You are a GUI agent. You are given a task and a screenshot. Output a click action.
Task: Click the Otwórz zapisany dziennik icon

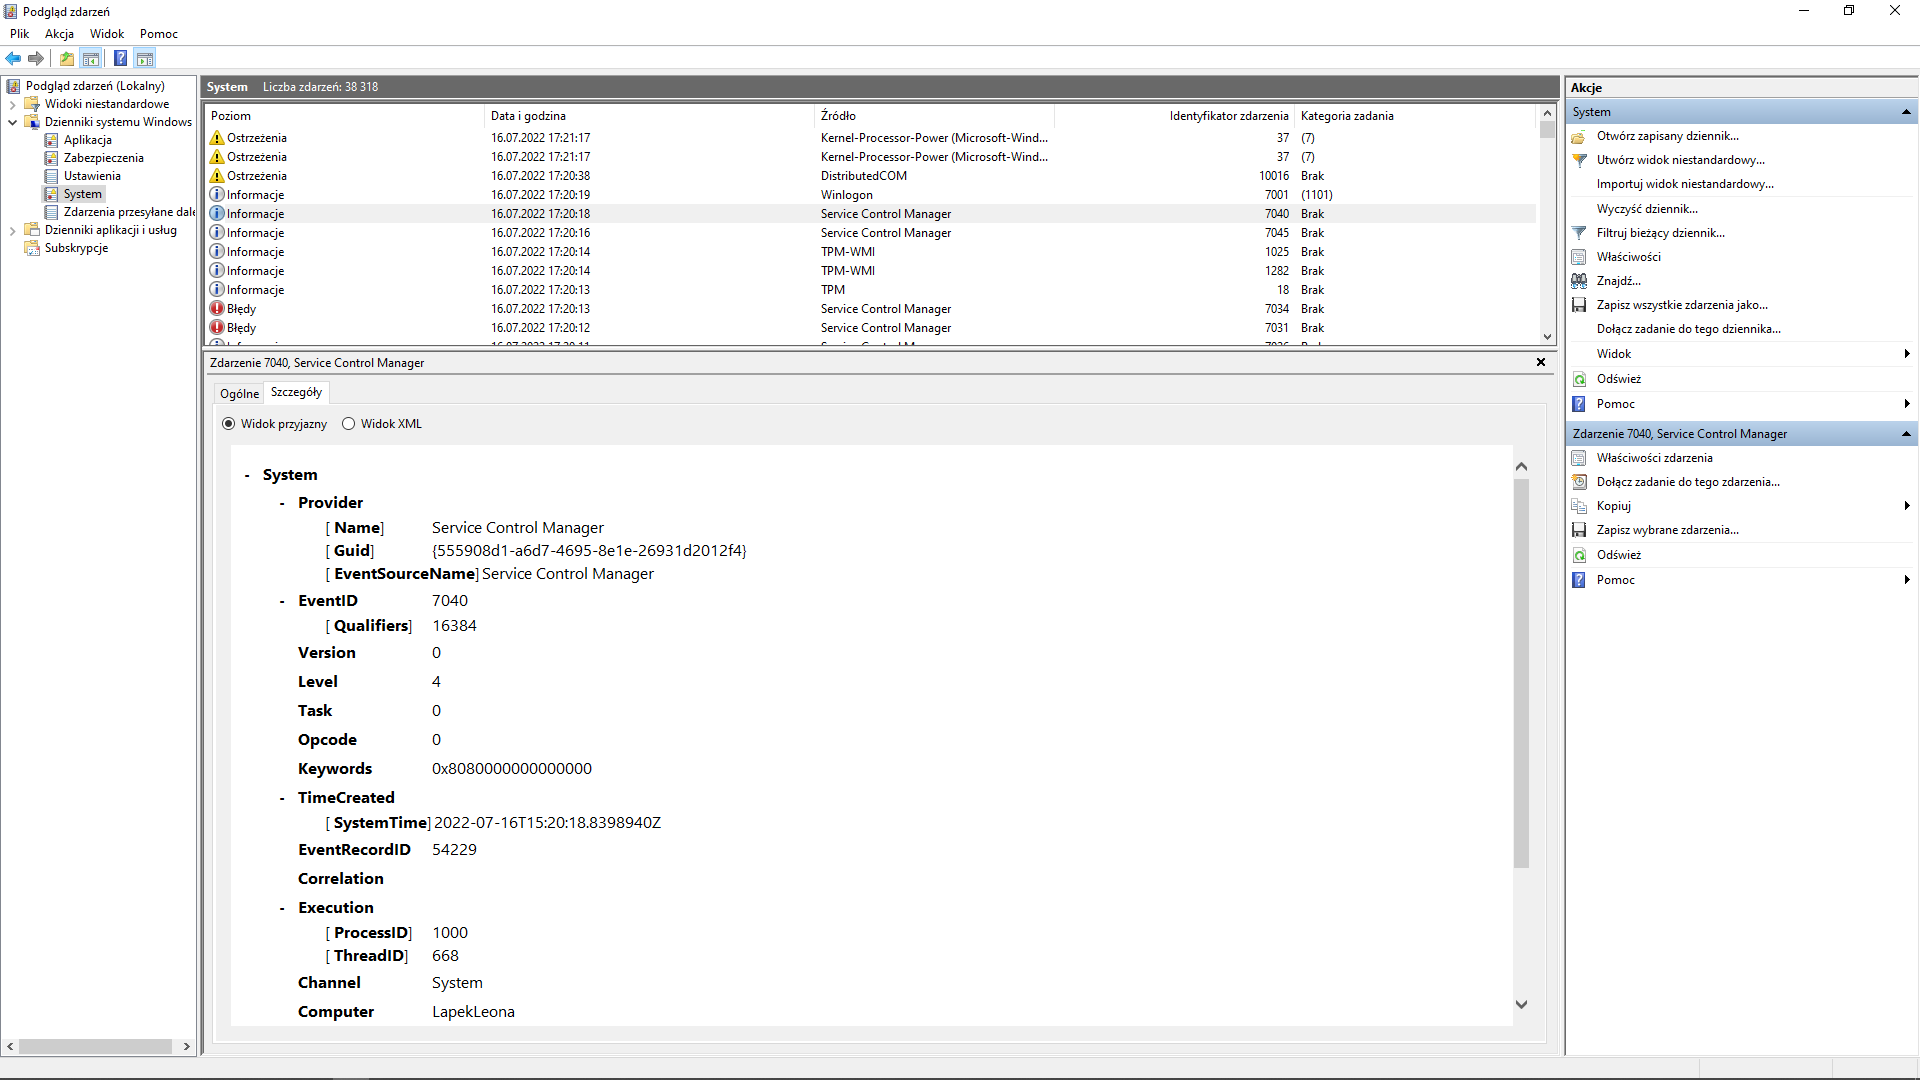point(1579,136)
